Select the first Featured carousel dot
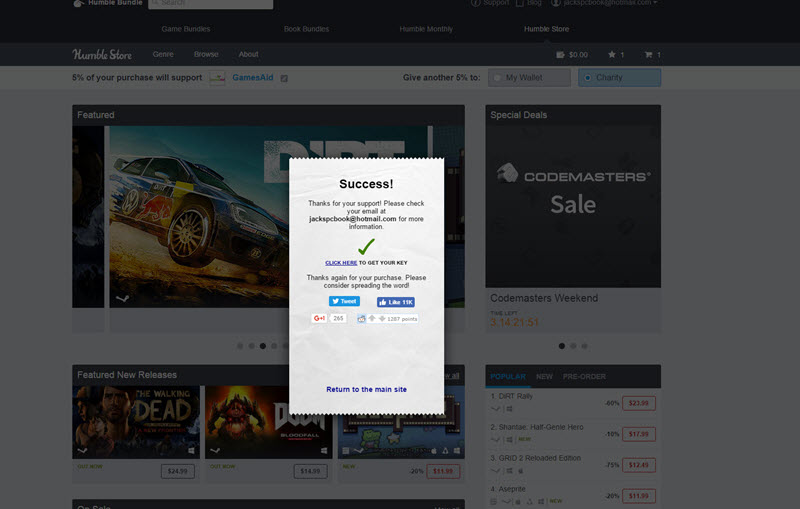Viewport: 800px width, 509px height. (240, 346)
